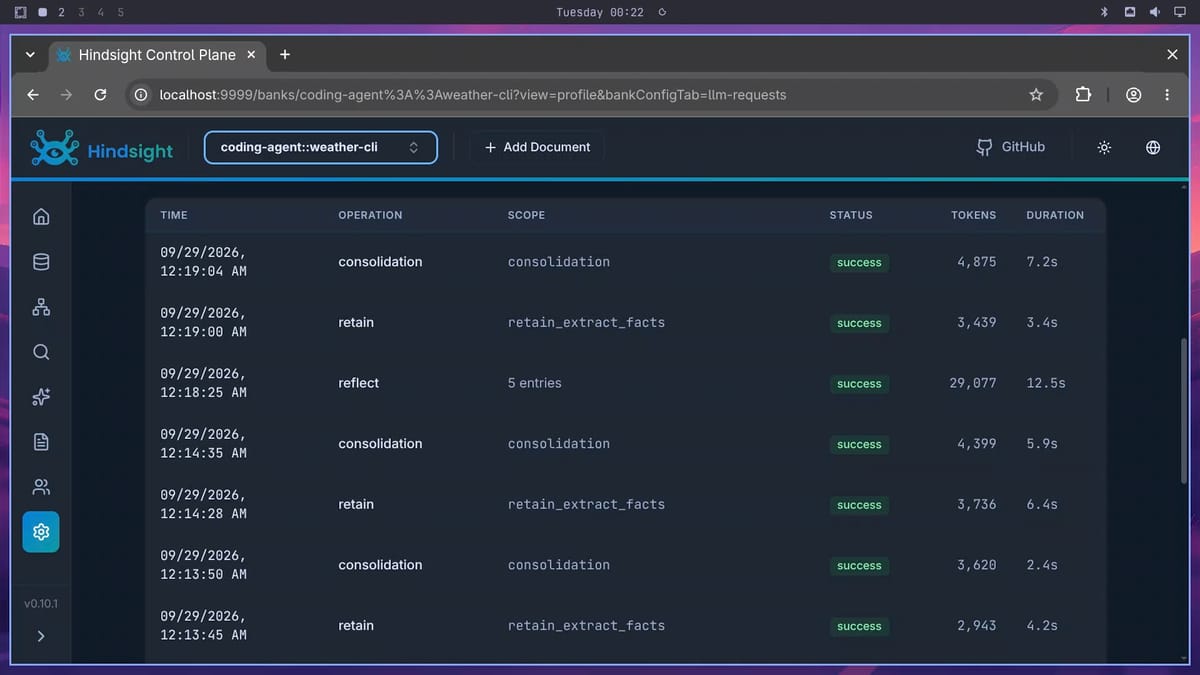Open the browser extensions icon

1083,95
